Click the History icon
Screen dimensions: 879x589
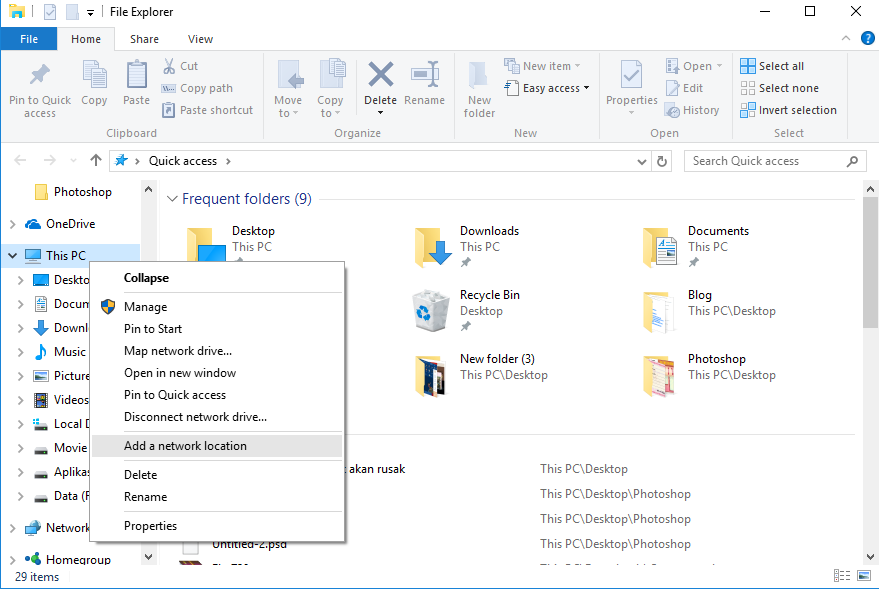coord(673,110)
